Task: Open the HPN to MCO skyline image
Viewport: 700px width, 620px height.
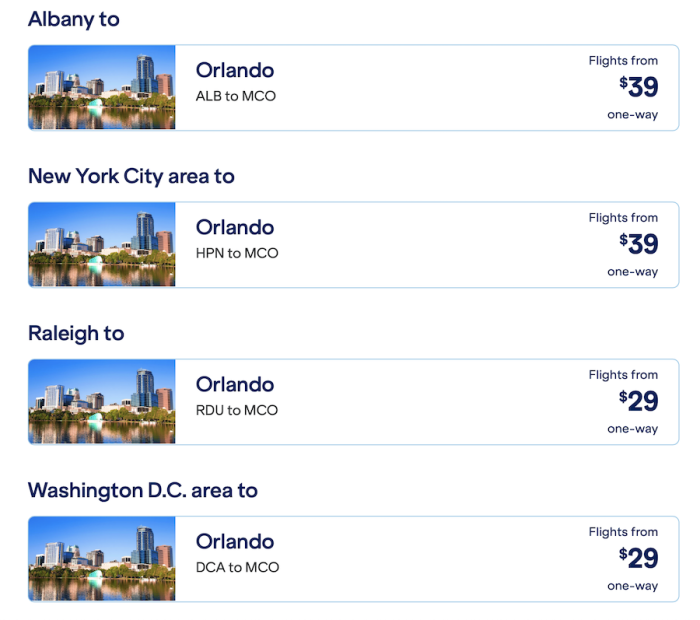Action: [102, 245]
